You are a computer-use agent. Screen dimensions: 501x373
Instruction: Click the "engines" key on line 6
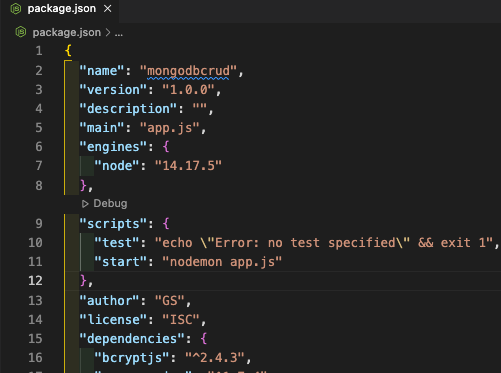coord(113,147)
